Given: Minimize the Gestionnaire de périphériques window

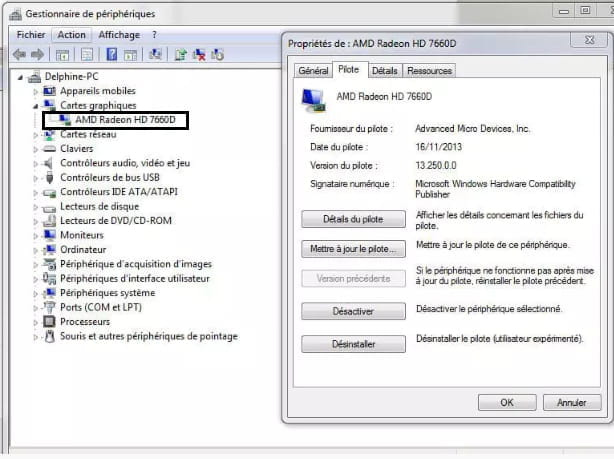Looking at the screenshot, I should click(564, 11).
